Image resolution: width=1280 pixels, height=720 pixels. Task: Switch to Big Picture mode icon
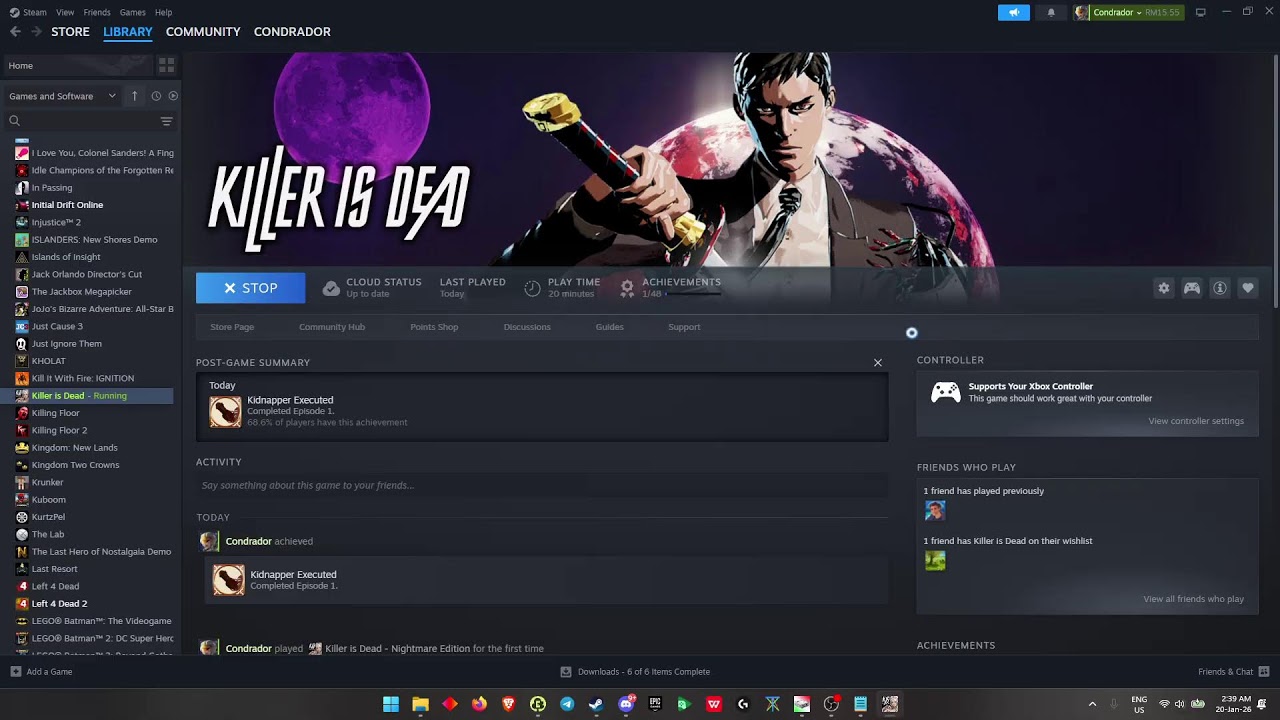click(1200, 12)
